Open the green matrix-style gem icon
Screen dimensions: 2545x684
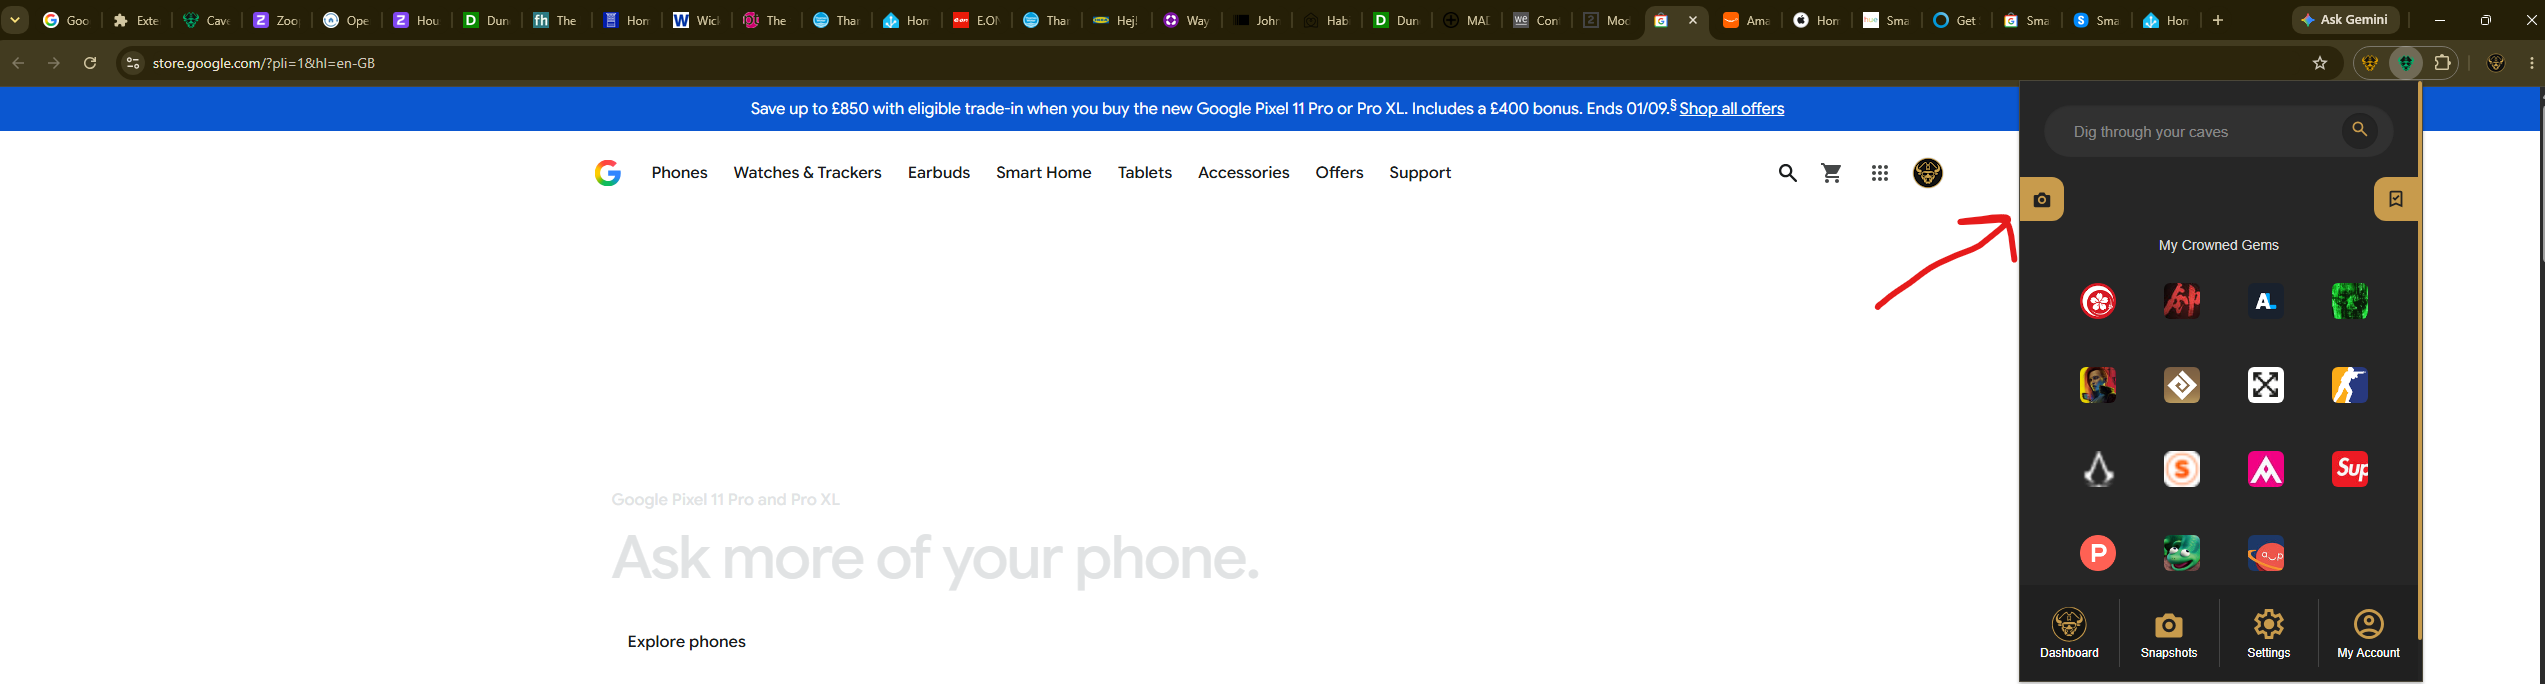(2350, 301)
